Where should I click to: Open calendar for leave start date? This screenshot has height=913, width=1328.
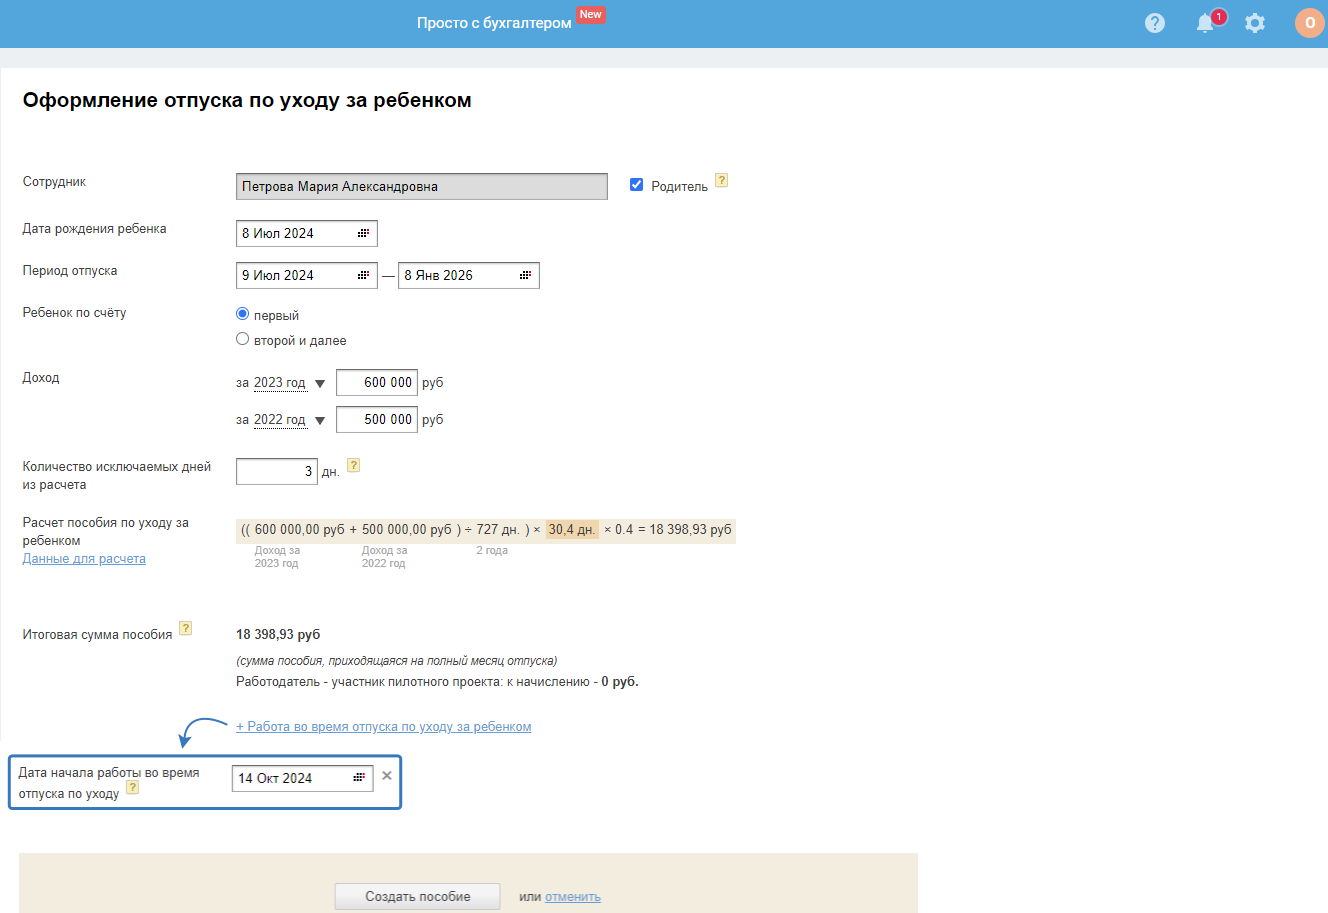click(363, 275)
